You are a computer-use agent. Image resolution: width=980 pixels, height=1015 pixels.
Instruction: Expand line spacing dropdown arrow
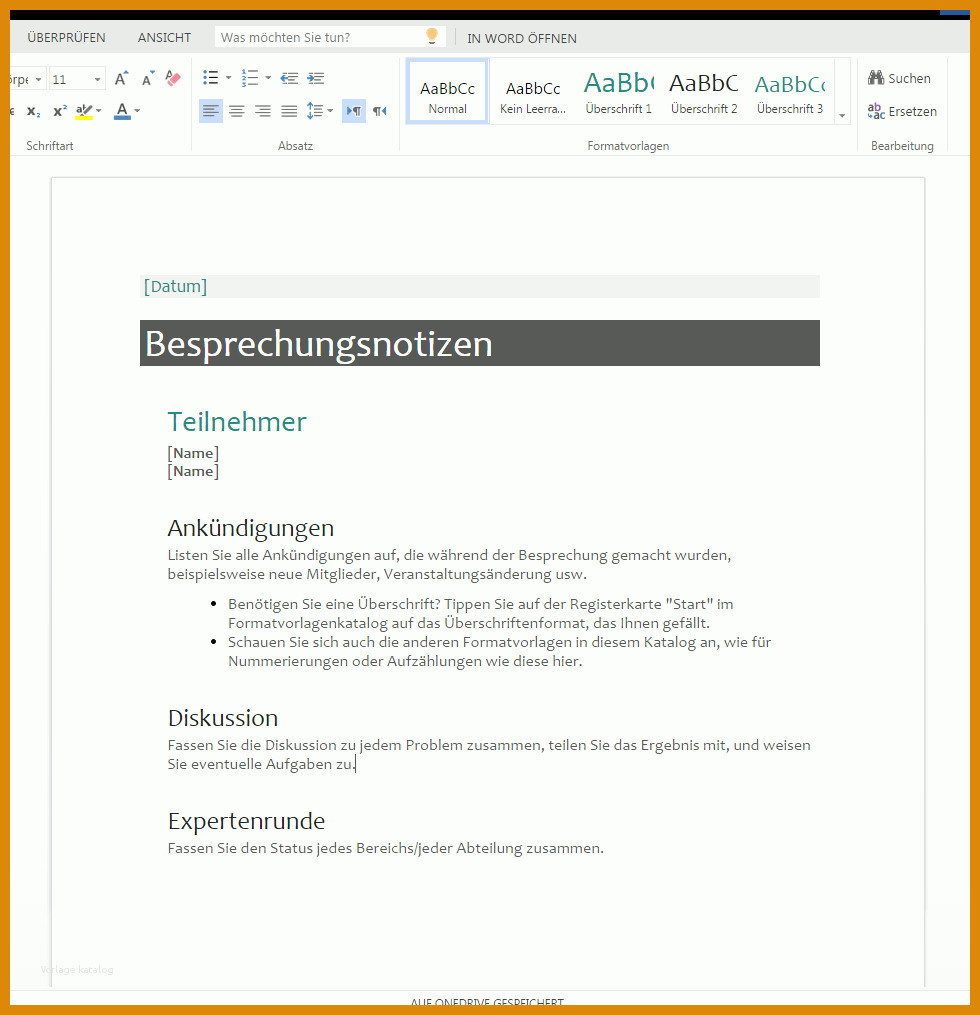tap(330, 111)
